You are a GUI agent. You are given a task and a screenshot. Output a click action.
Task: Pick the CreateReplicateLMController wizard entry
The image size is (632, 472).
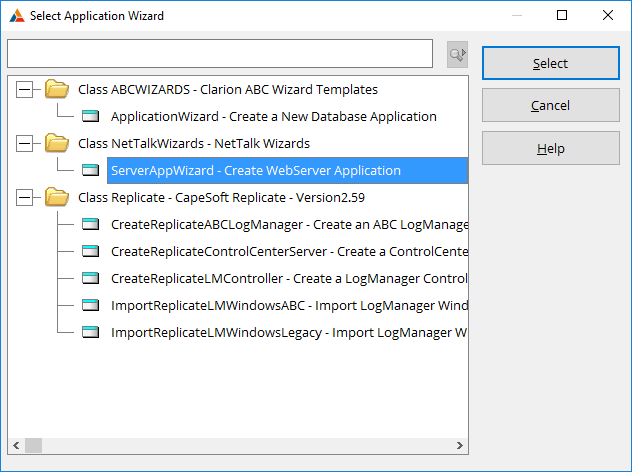[x=288, y=278]
